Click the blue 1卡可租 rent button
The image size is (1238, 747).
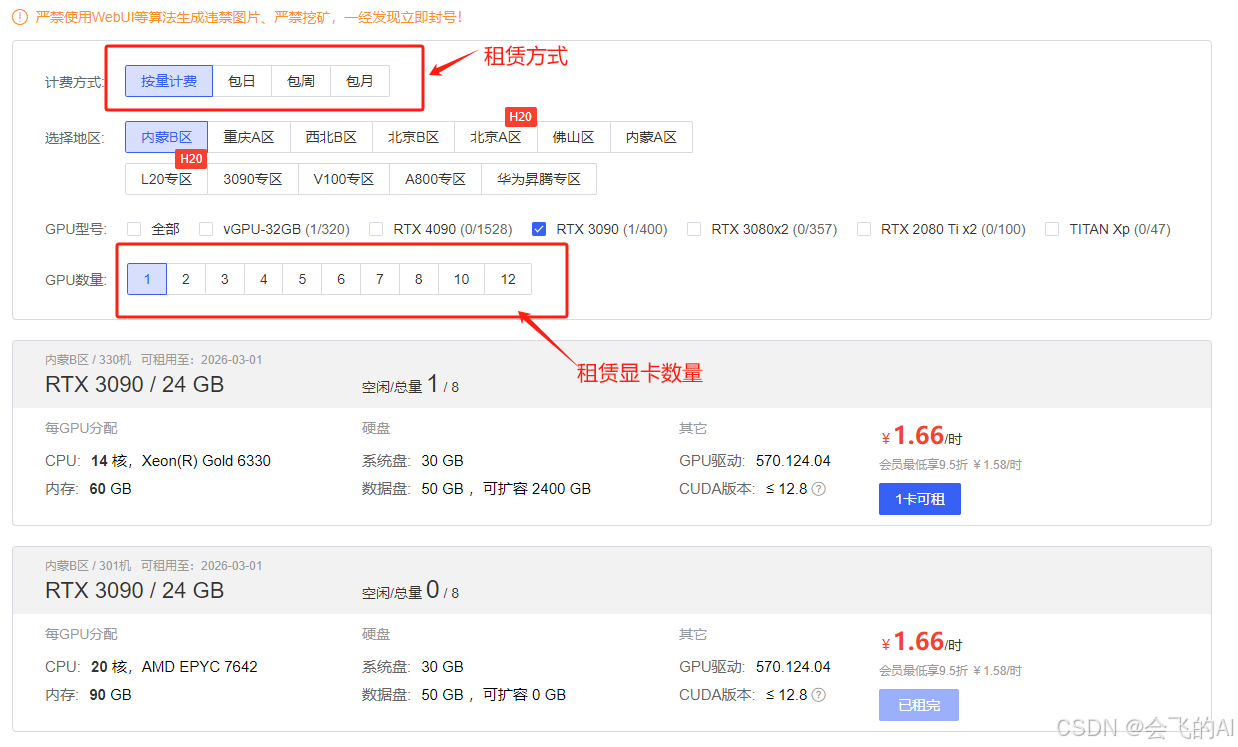pyautogui.click(x=920, y=499)
